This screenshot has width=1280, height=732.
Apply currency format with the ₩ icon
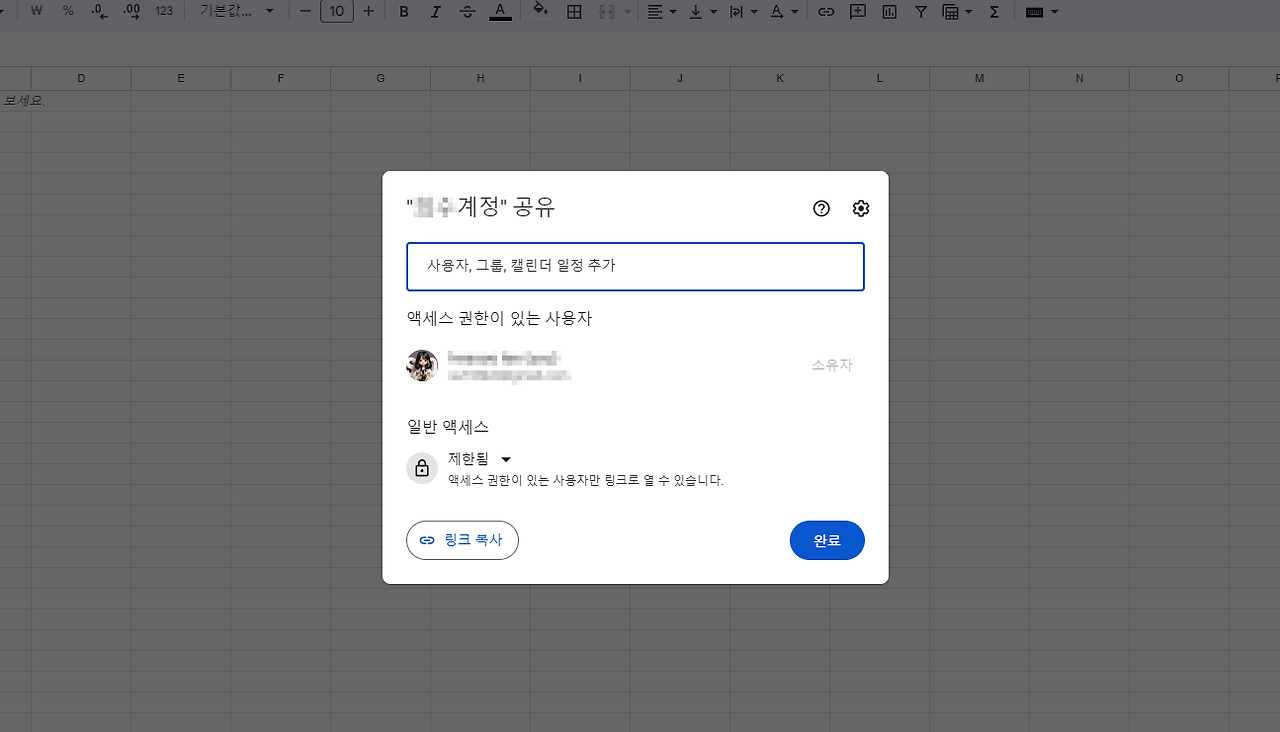35,12
